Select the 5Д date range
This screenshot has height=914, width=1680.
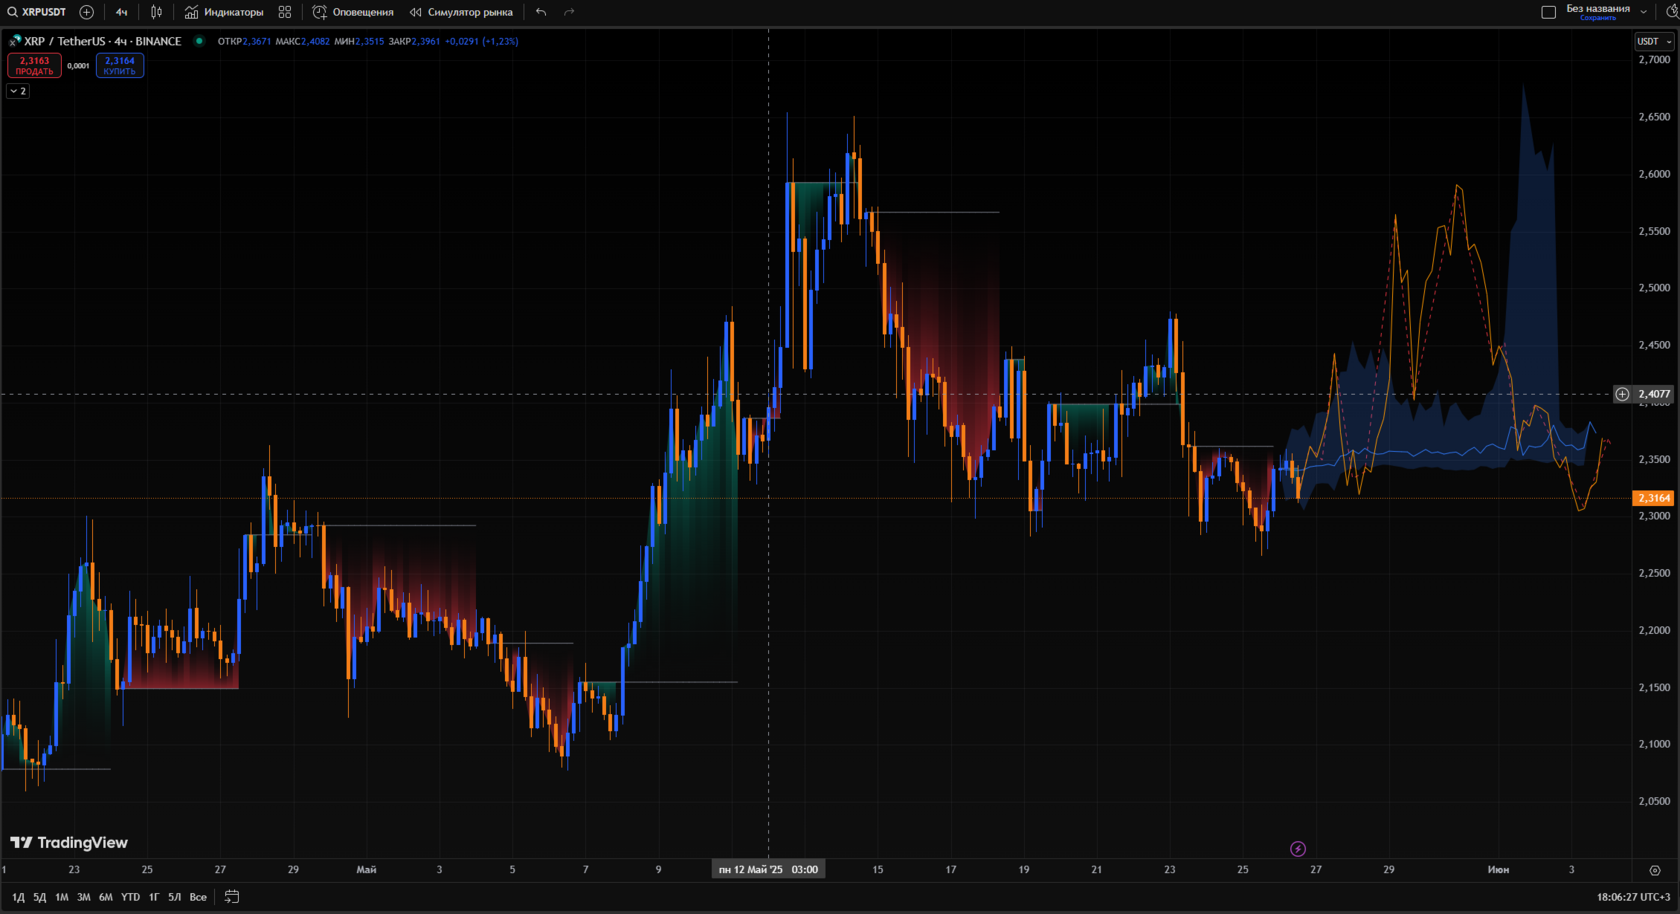pos(40,897)
